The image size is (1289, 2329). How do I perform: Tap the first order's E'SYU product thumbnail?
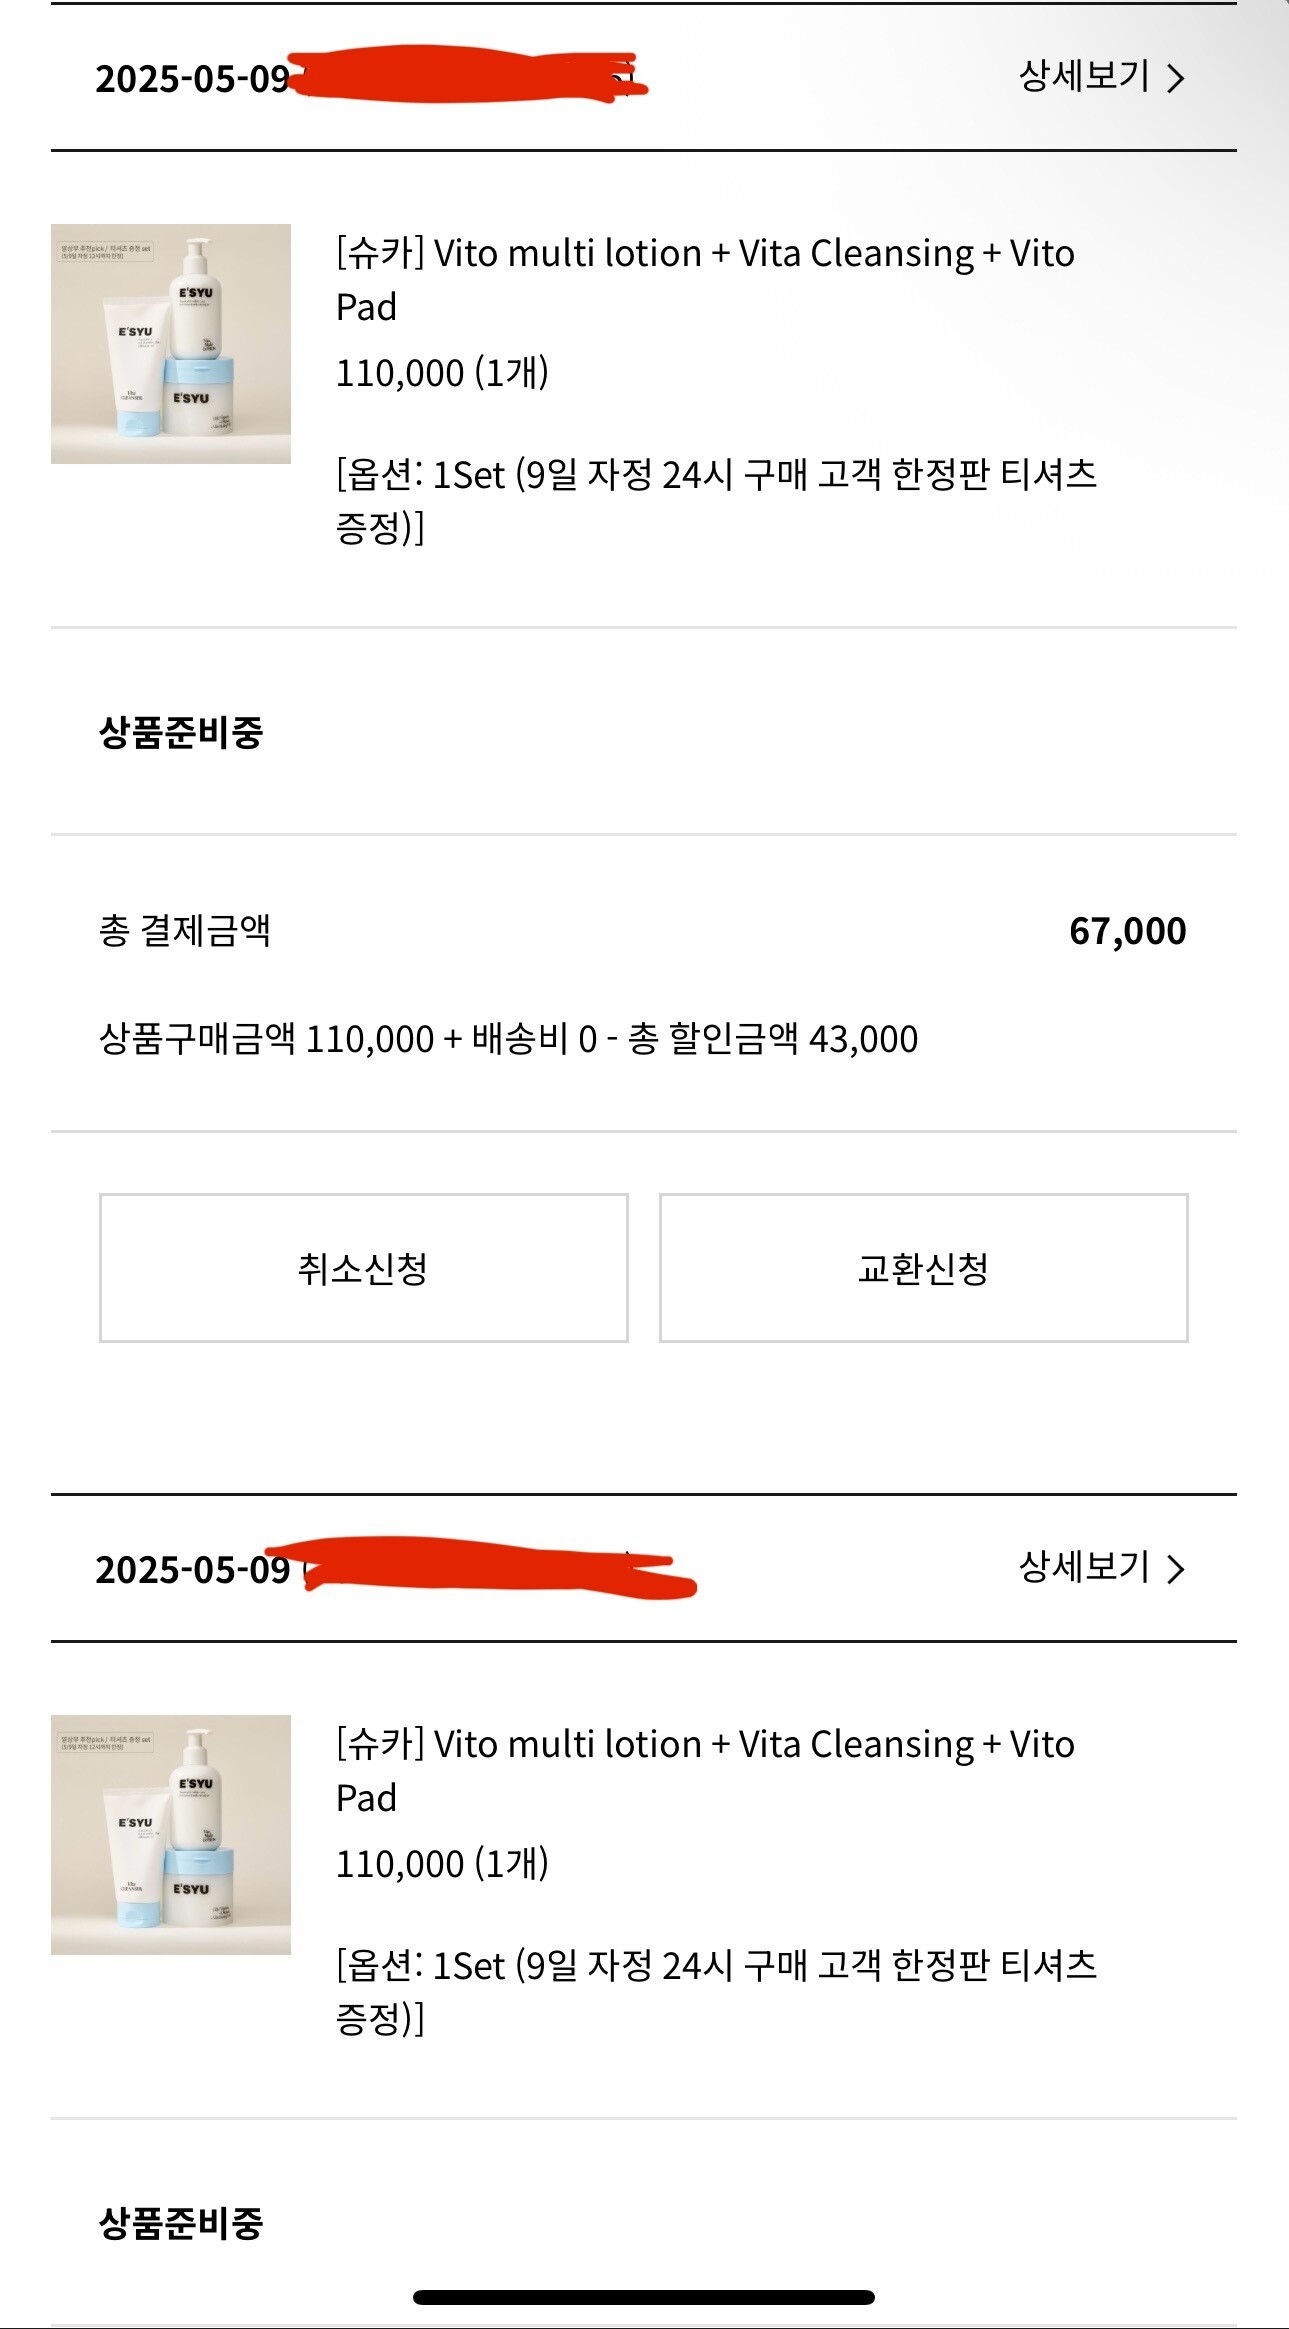(x=171, y=344)
